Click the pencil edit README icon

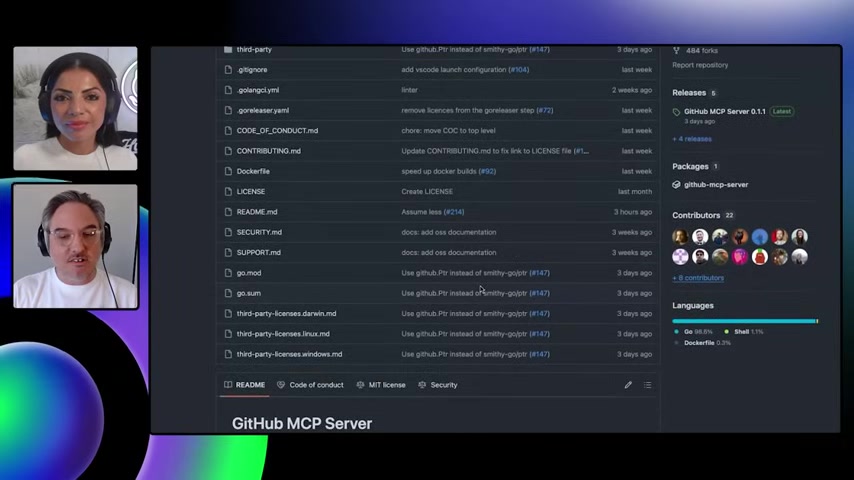point(628,385)
